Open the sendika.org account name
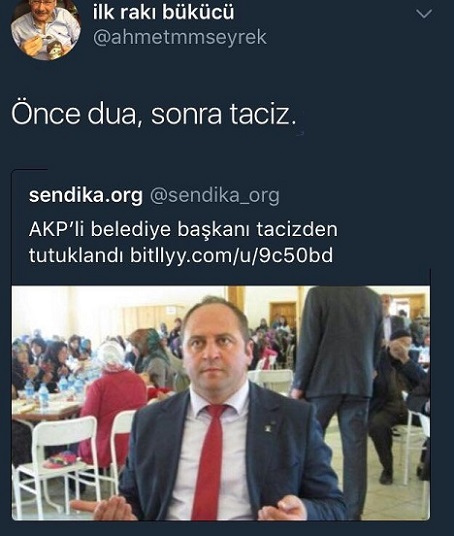454x536 pixels. (85, 196)
